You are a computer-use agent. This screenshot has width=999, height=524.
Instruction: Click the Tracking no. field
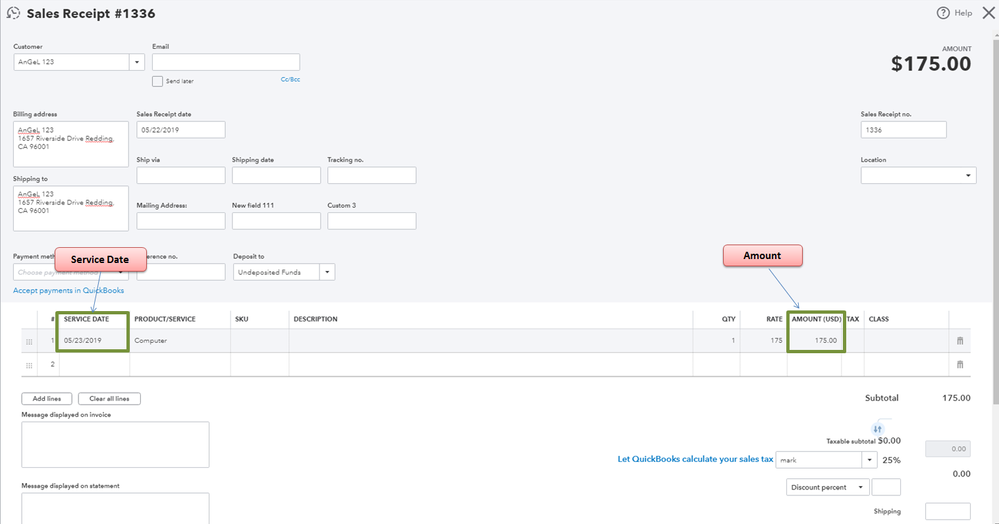[372, 175]
